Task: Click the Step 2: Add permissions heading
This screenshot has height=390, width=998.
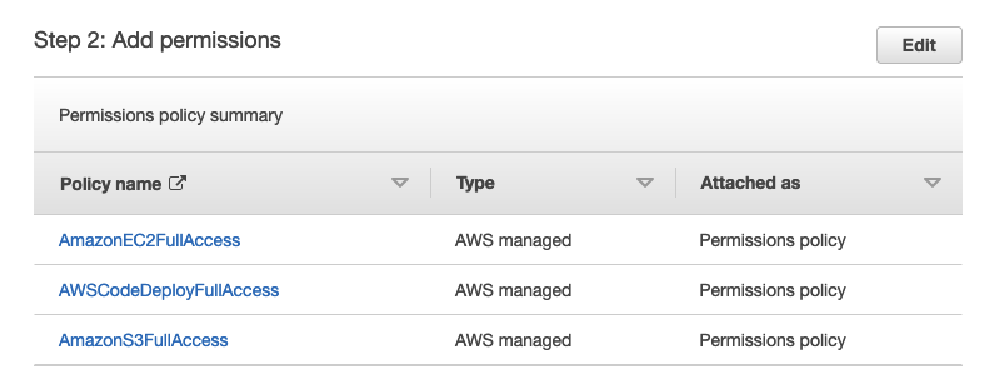Action: [x=157, y=41]
